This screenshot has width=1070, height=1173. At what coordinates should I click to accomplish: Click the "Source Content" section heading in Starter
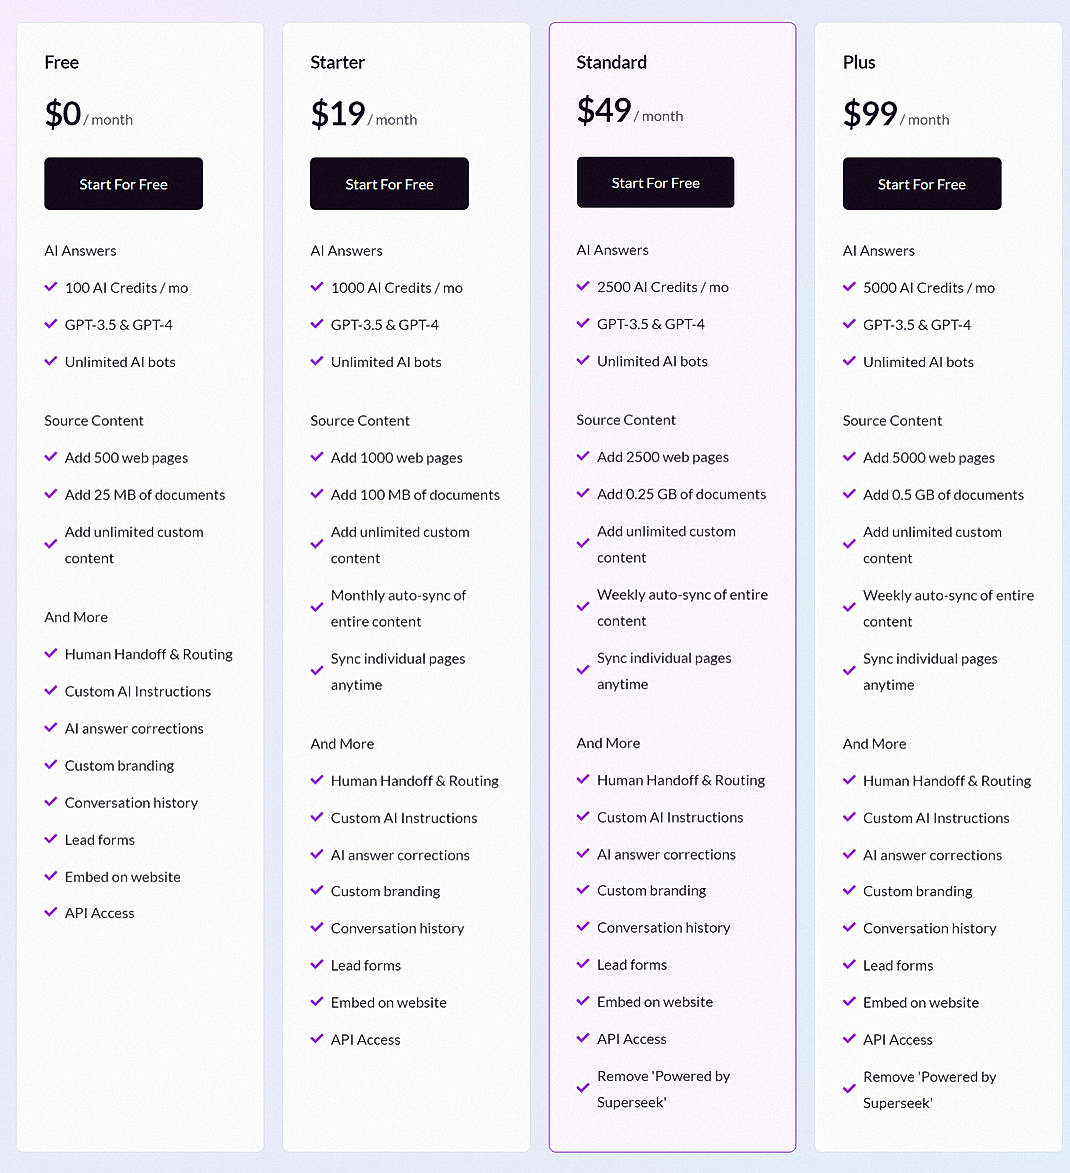360,420
